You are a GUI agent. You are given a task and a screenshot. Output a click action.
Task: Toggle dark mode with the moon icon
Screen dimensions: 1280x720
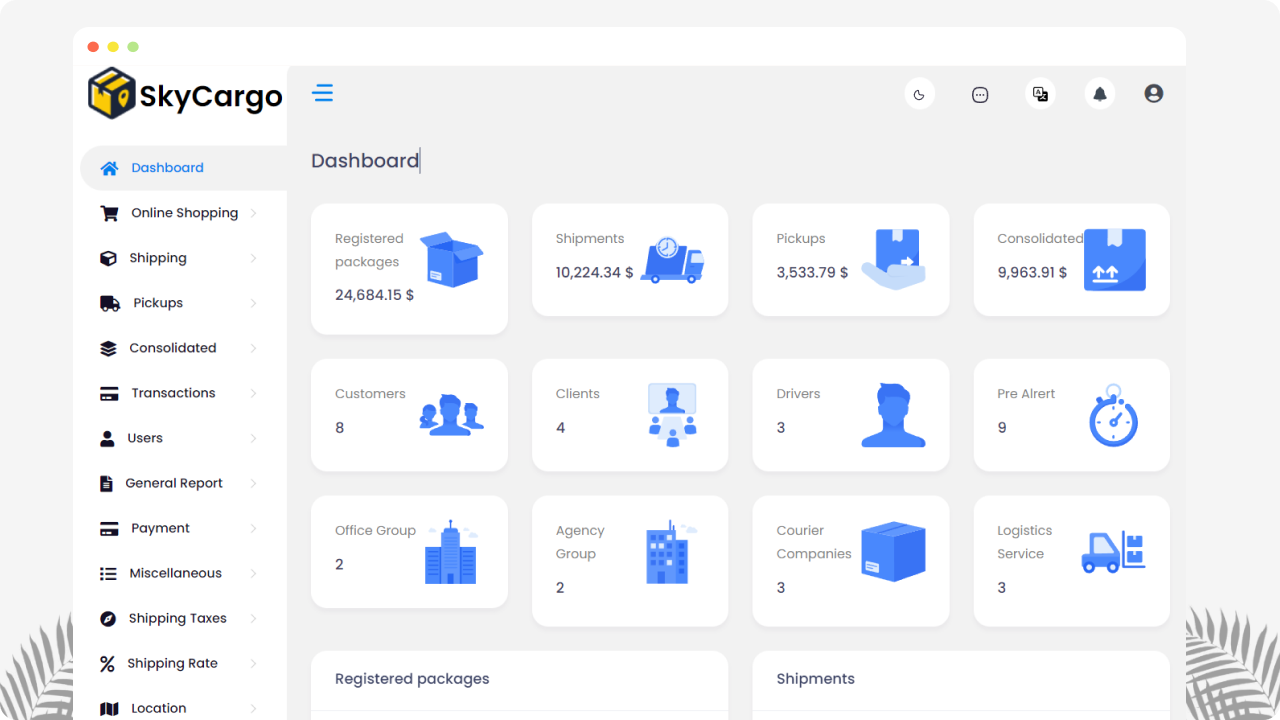pos(919,95)
